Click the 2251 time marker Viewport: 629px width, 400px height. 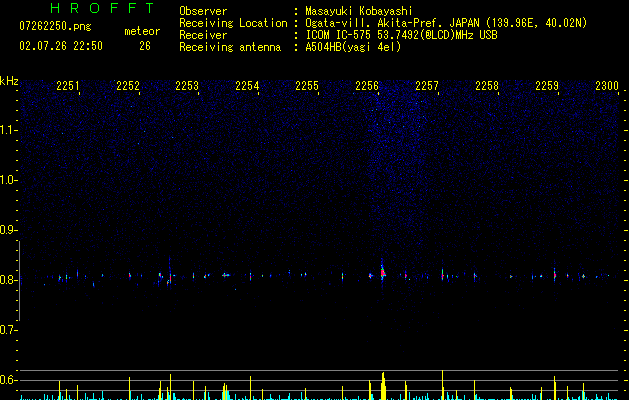point(68,86)
